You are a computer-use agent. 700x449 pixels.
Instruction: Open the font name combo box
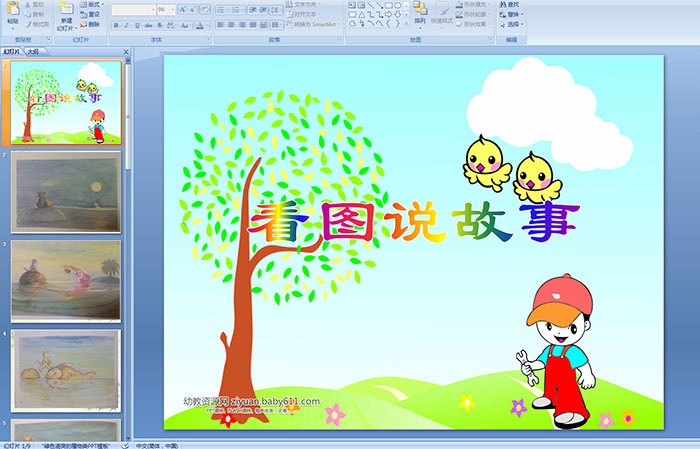click(133, 10)
